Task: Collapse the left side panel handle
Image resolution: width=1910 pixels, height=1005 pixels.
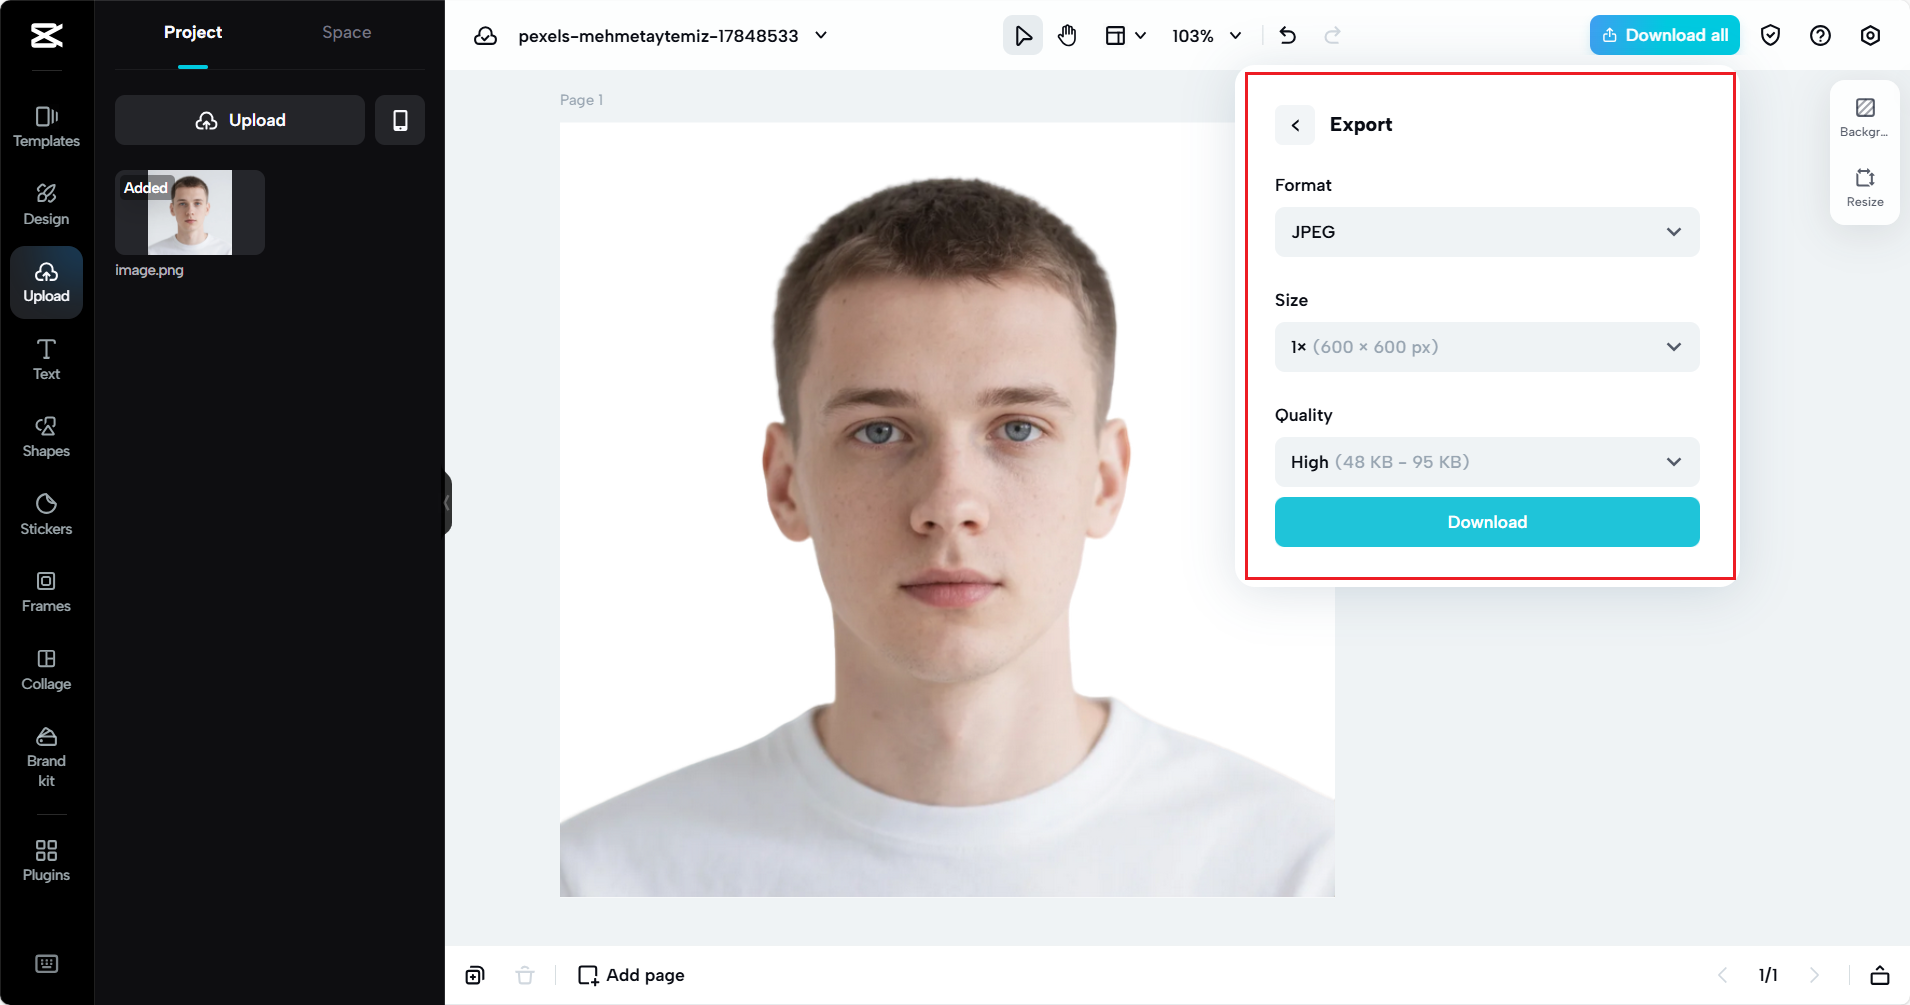Action: click(447, 503)
